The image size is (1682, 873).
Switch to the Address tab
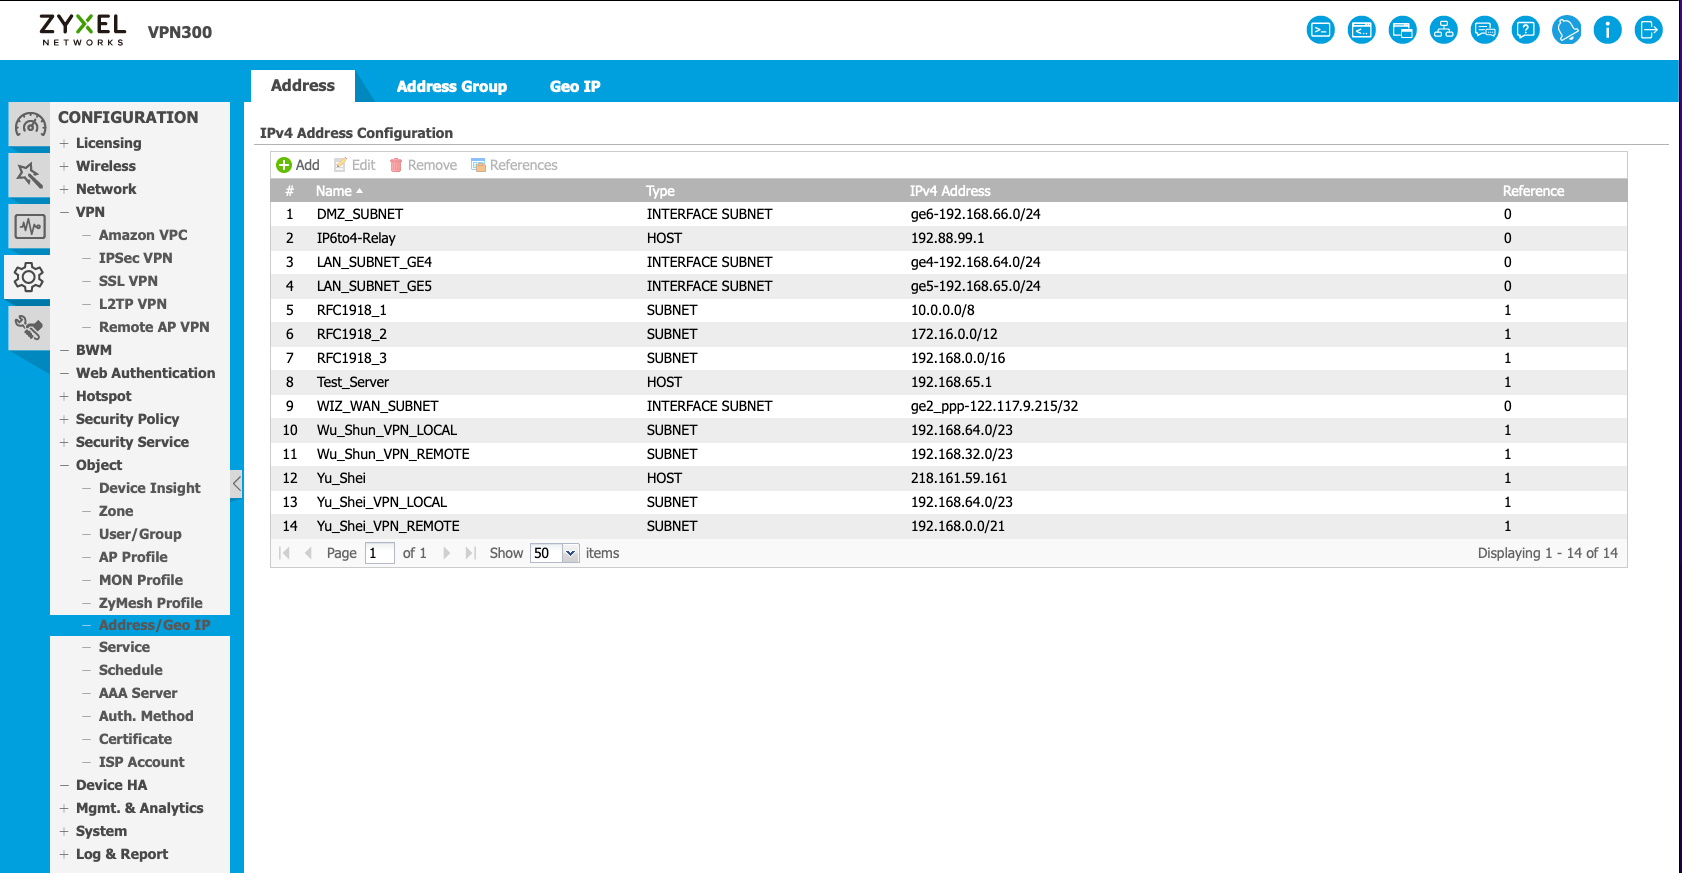tap(303, 86)
